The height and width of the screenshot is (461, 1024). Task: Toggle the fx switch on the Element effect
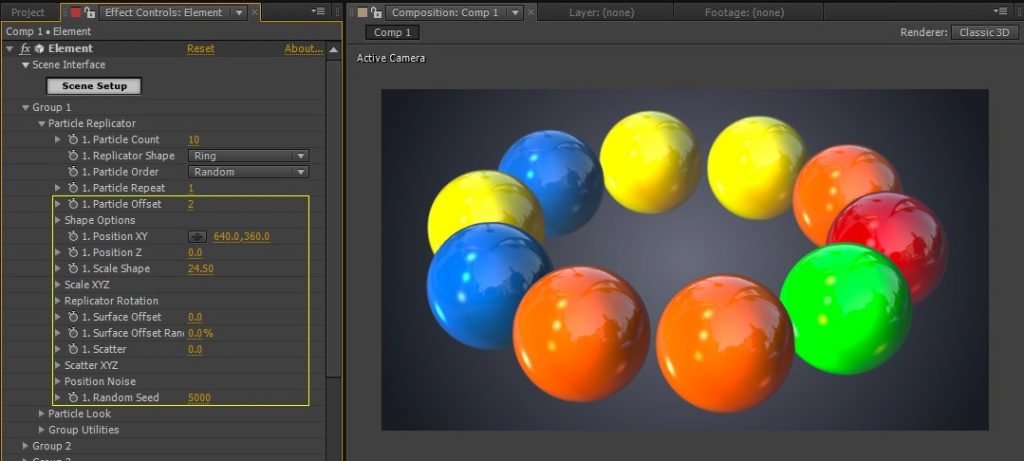coord(25,49)
